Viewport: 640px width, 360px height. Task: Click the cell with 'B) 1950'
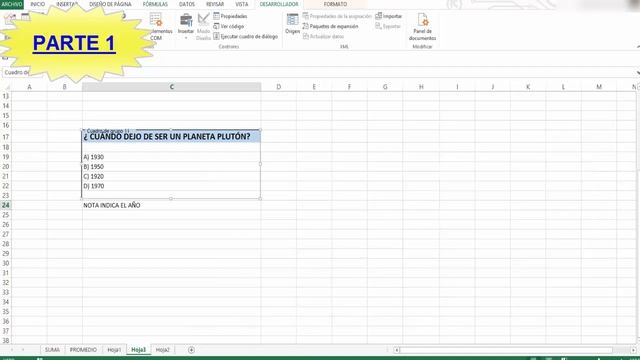pyautogui.click(x=171, y=167)
